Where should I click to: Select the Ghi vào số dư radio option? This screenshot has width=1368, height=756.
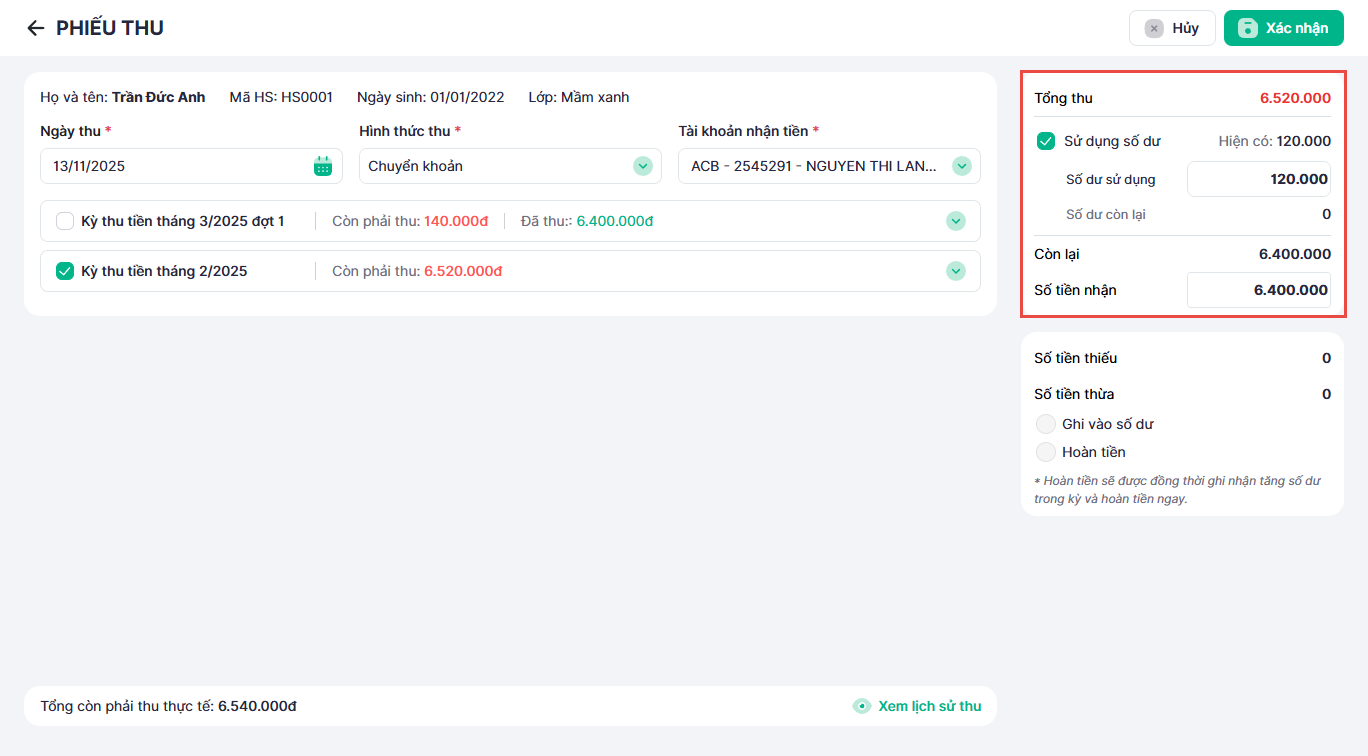pyautogui.click(x=1046, y=424)
